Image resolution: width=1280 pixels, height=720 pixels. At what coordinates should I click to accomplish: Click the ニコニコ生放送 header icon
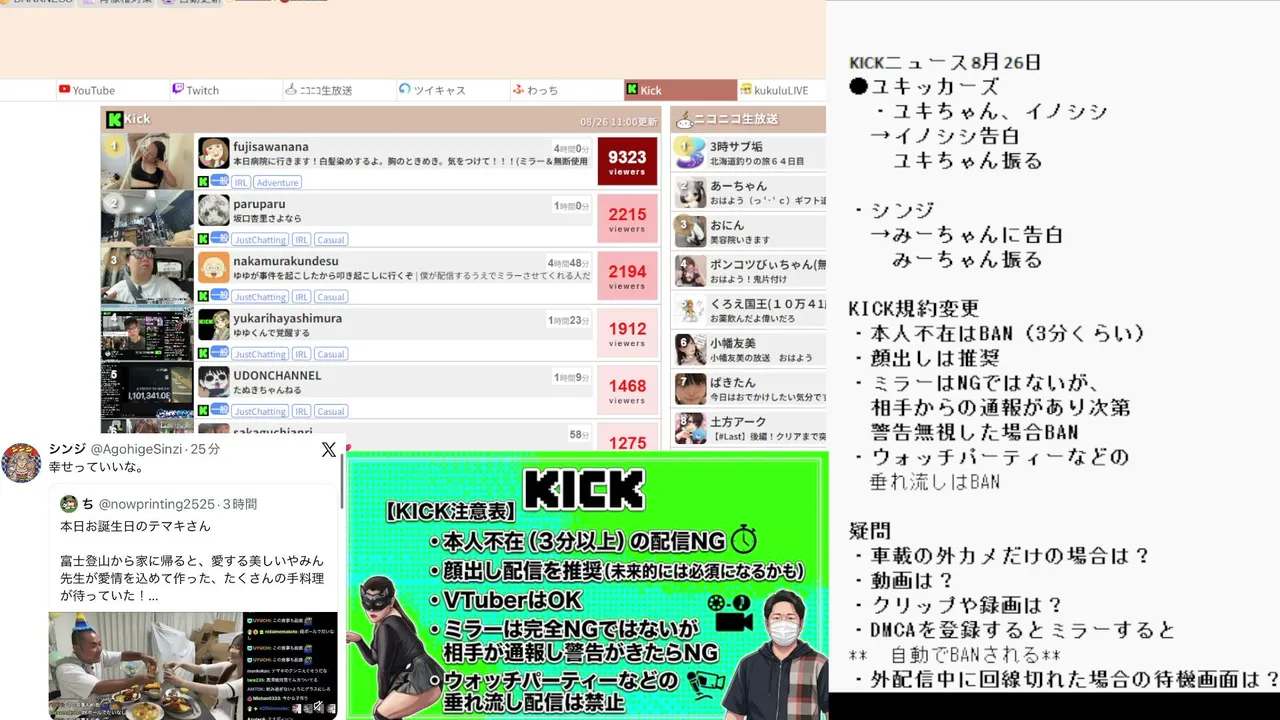click(x=685, y=119)
